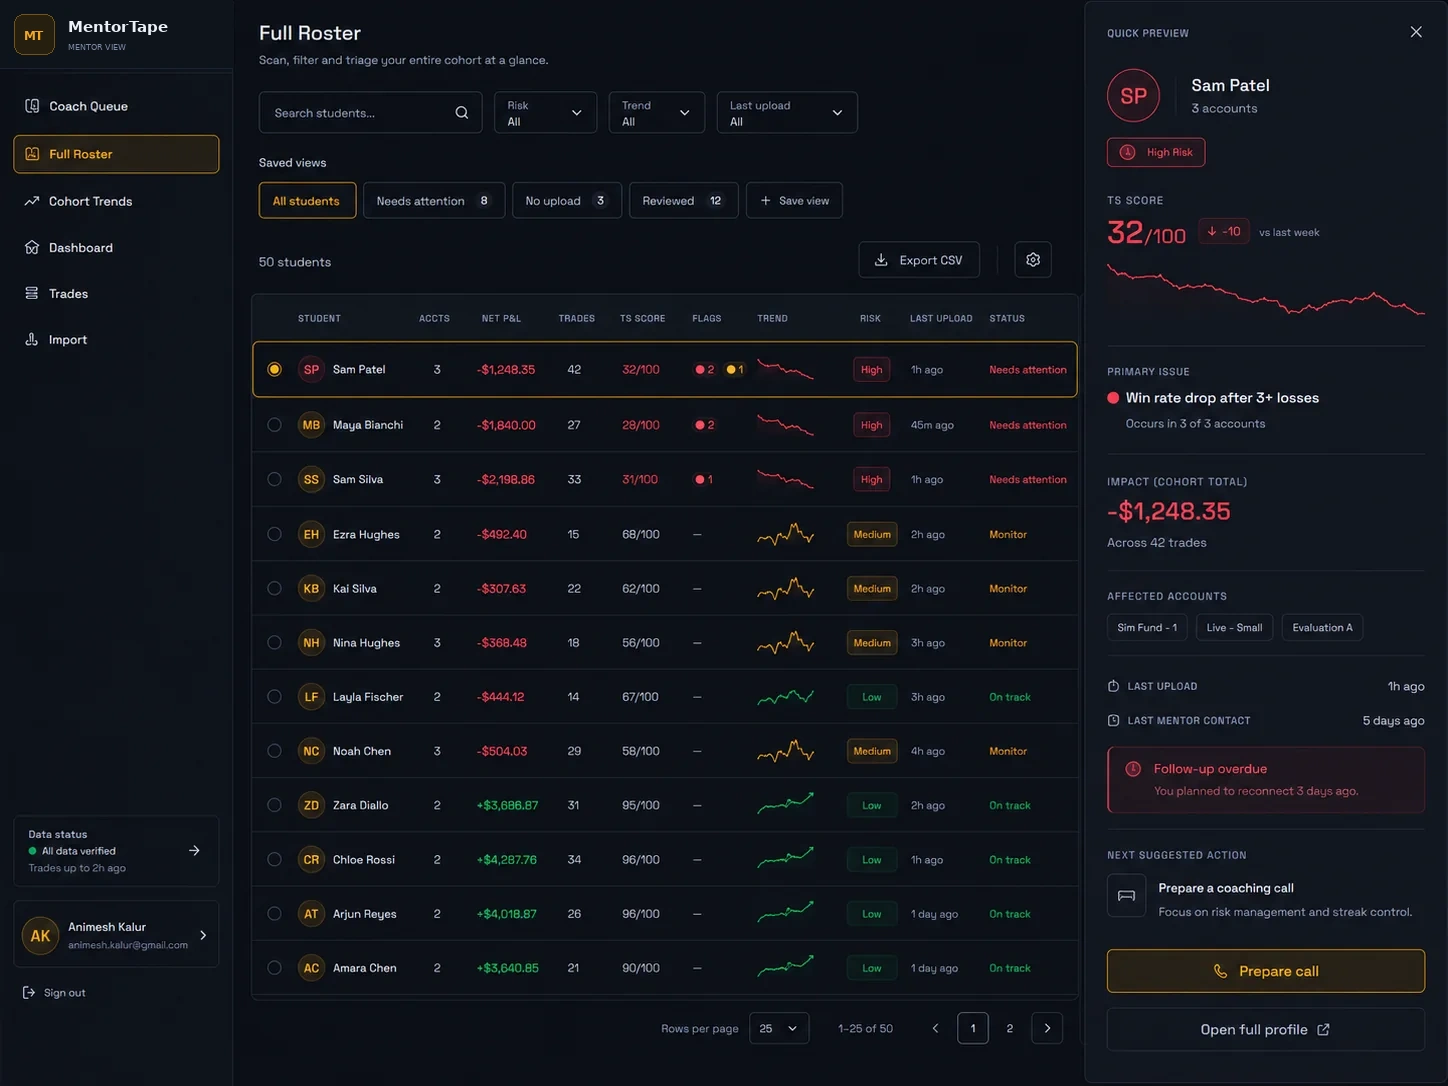Select the Ezra Hughes row radio button
The image size is (1448, 1086).
click(x=274, y=534)
